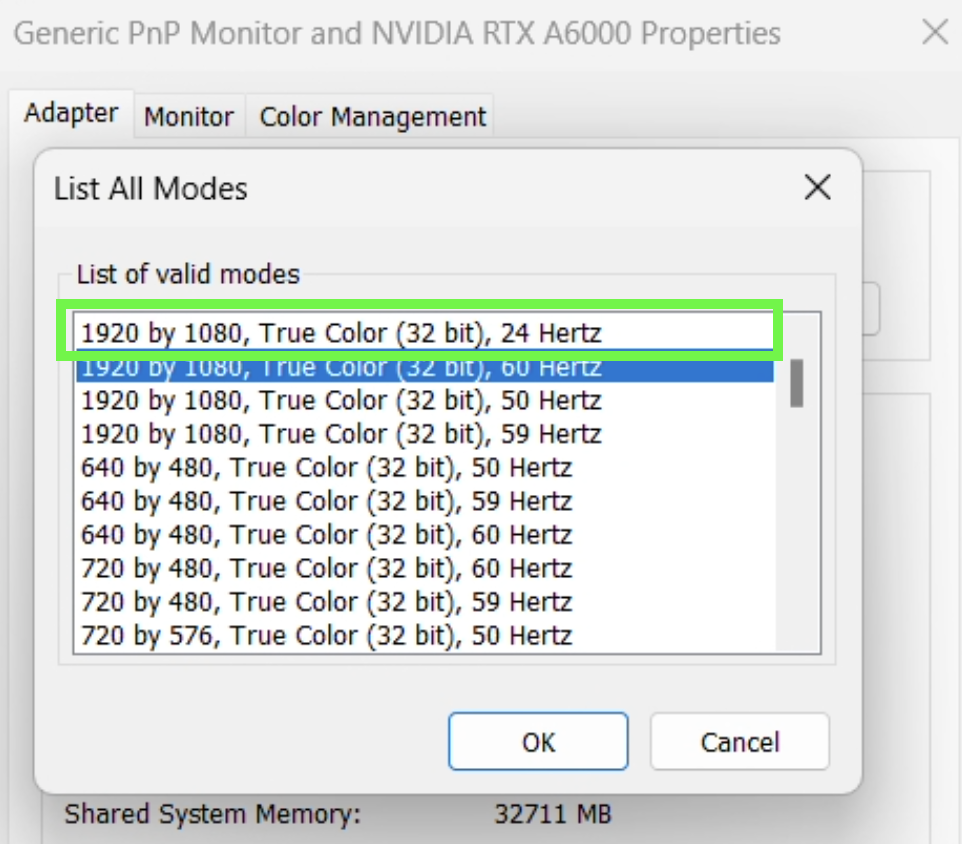Confirm the mode with the OK button
This screenshot has width=962, height=844.
point(538,742)
